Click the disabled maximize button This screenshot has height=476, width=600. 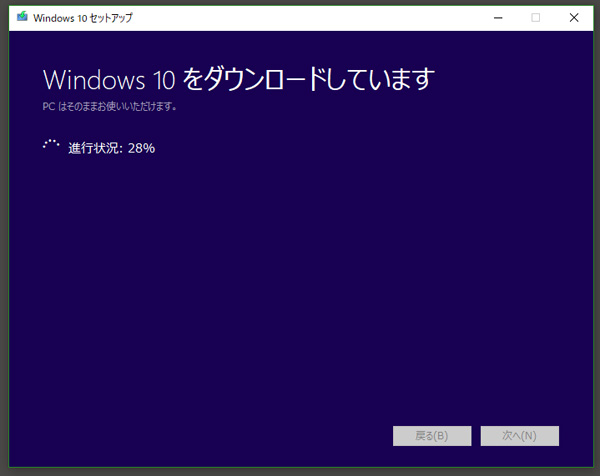point(536,18)
